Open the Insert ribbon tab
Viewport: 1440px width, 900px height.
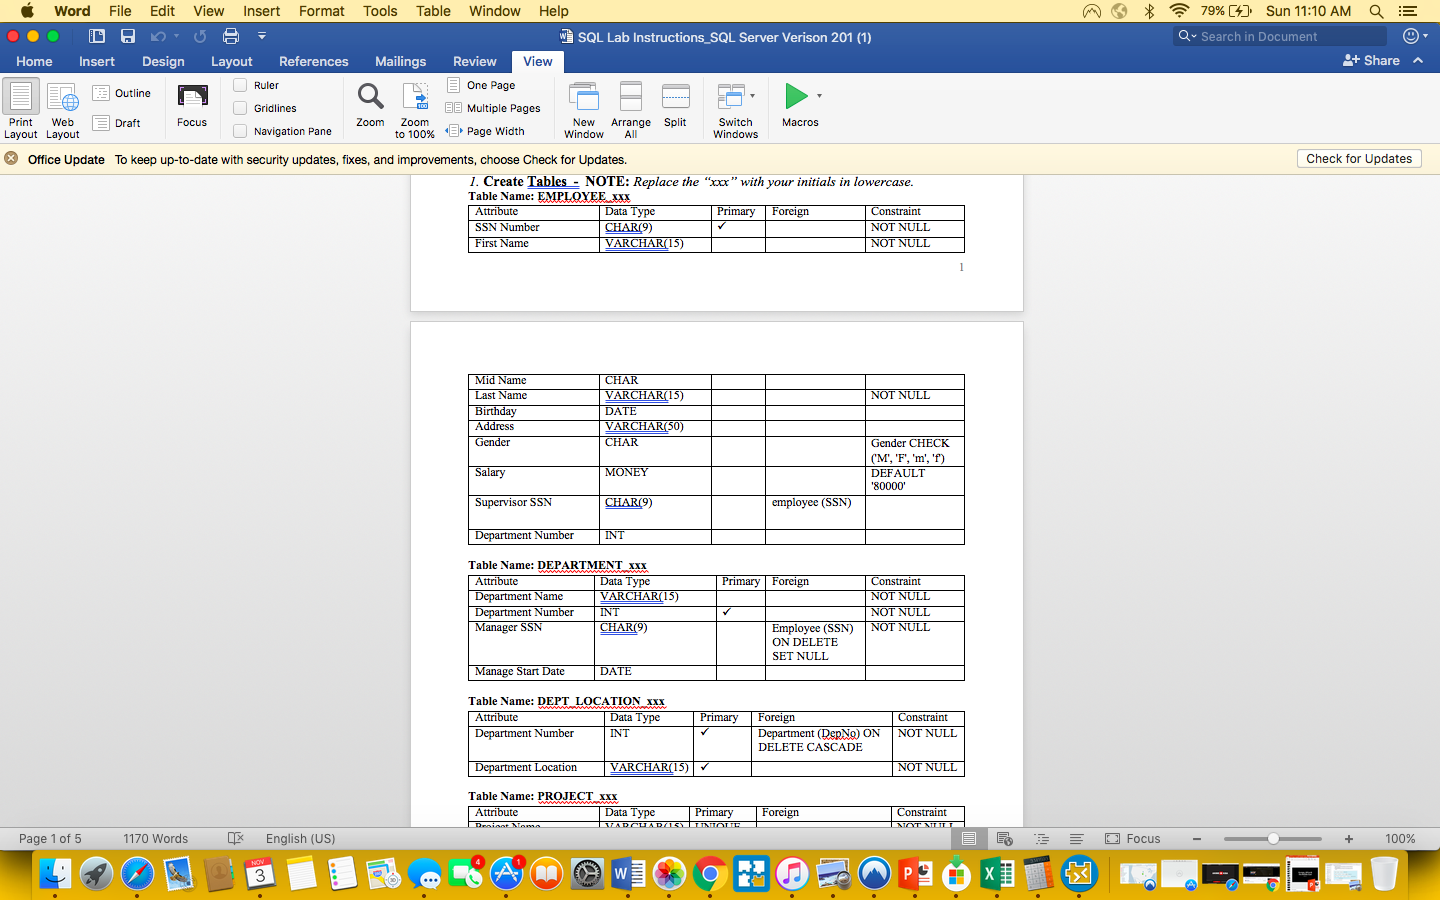click(97, 61)
